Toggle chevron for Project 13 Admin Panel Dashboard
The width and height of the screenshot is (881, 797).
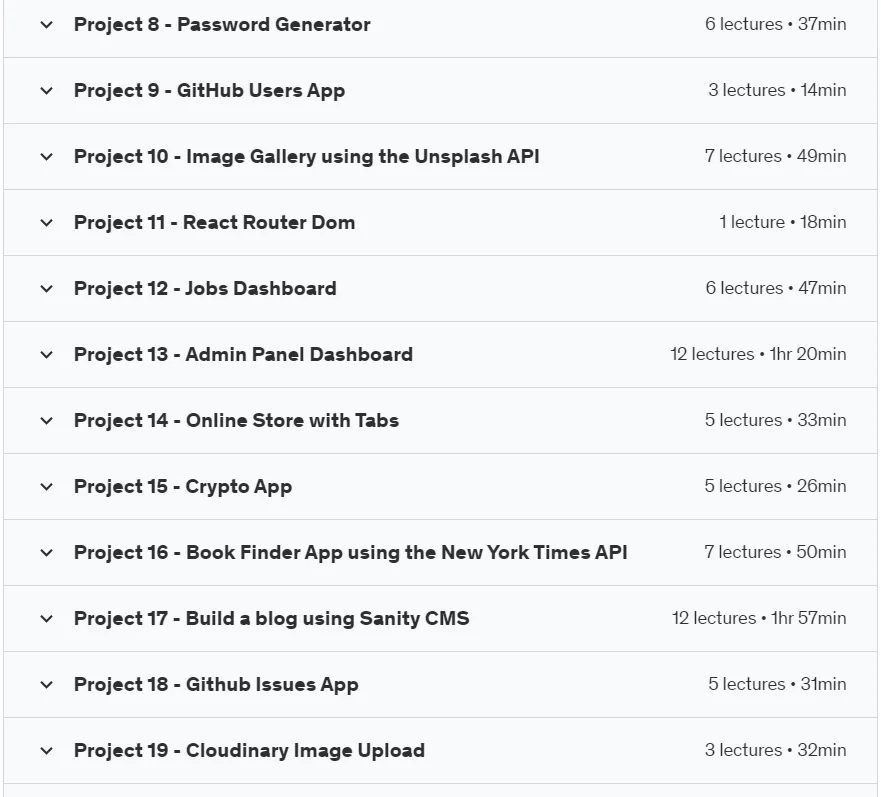pyautogui.click(x=47, y=355)
